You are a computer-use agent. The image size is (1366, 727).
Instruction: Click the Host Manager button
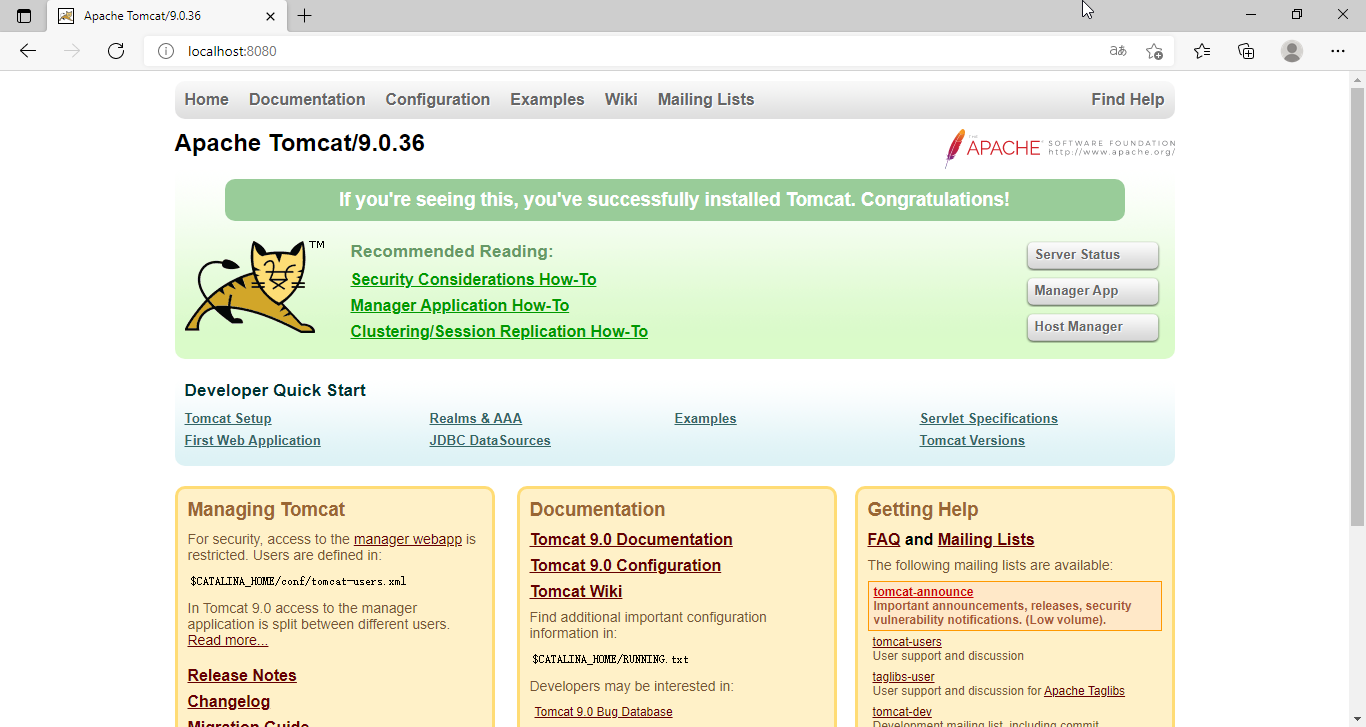[1093, 327]
